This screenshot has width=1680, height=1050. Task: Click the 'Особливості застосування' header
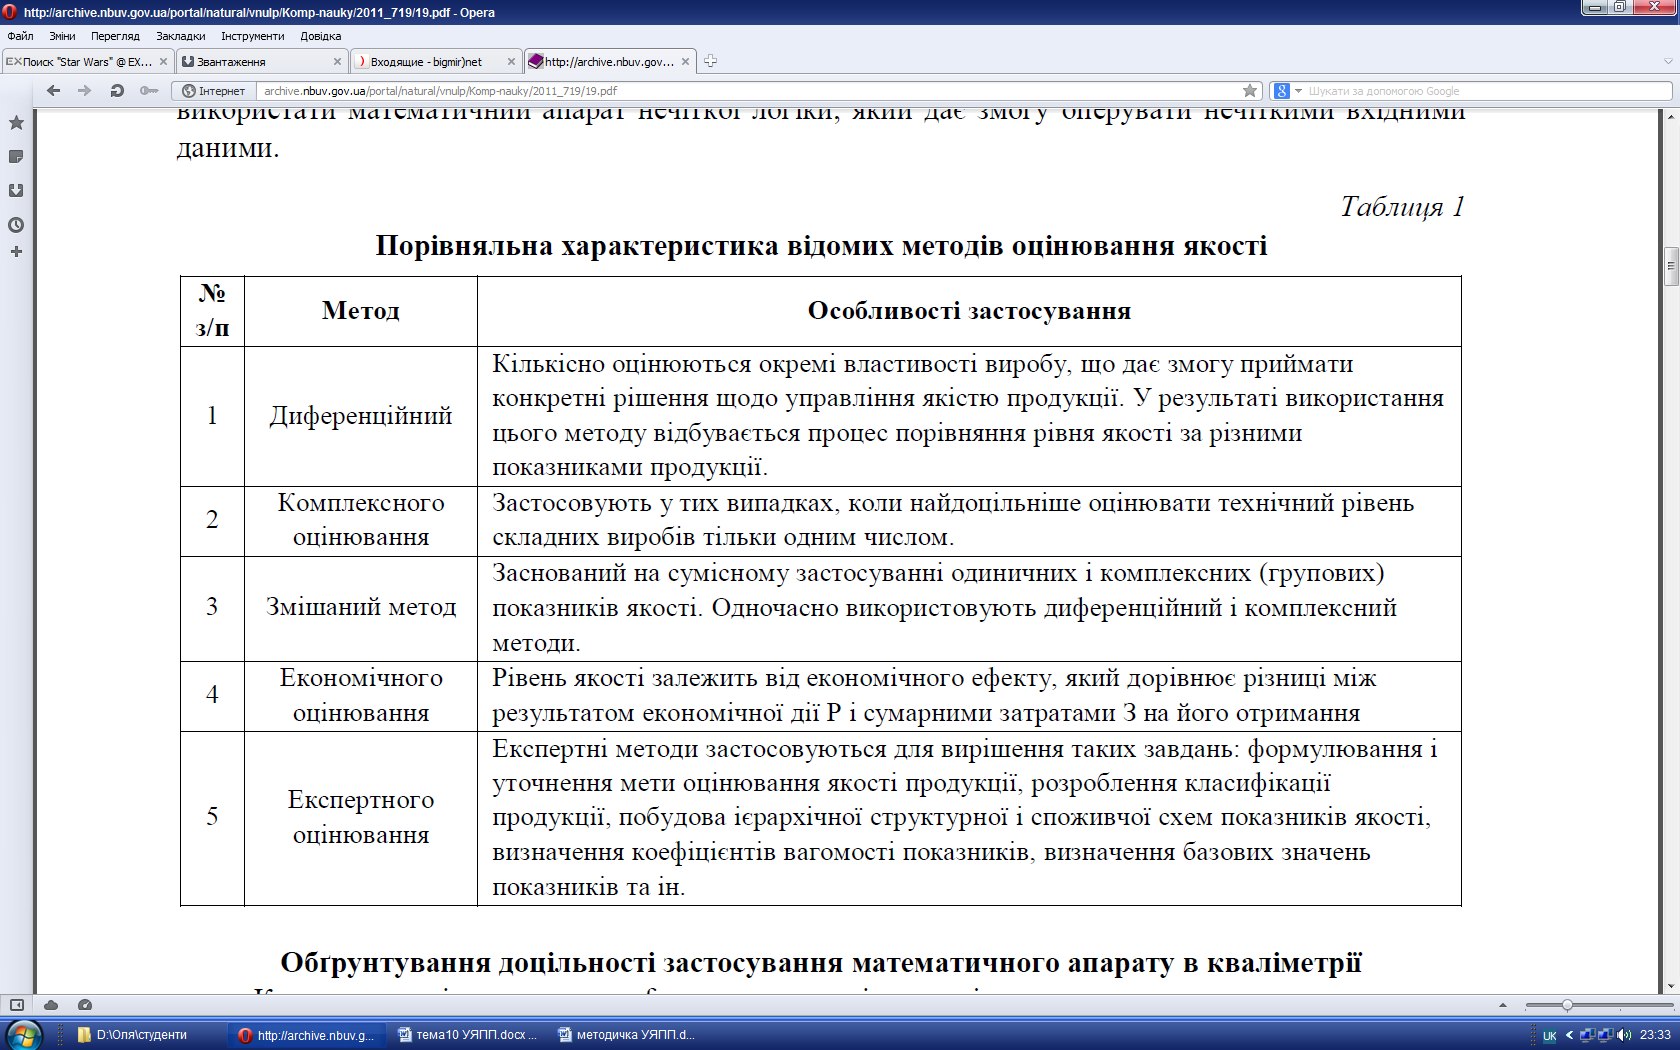coord(969,311)
